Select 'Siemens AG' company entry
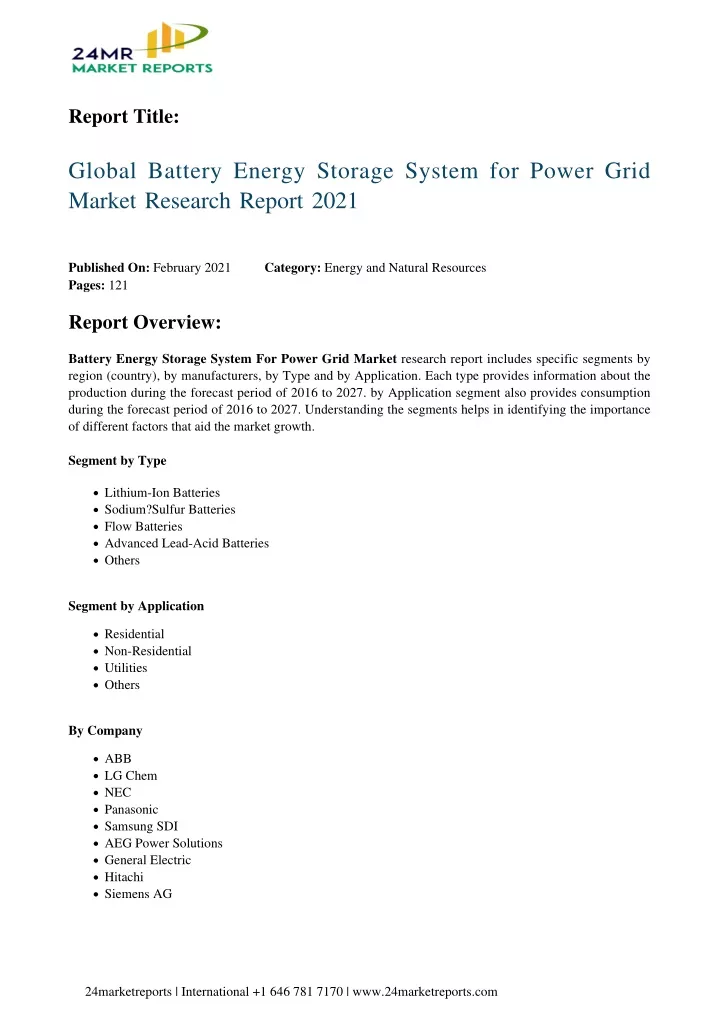719x1017 pixels. (x=138, y=894)
